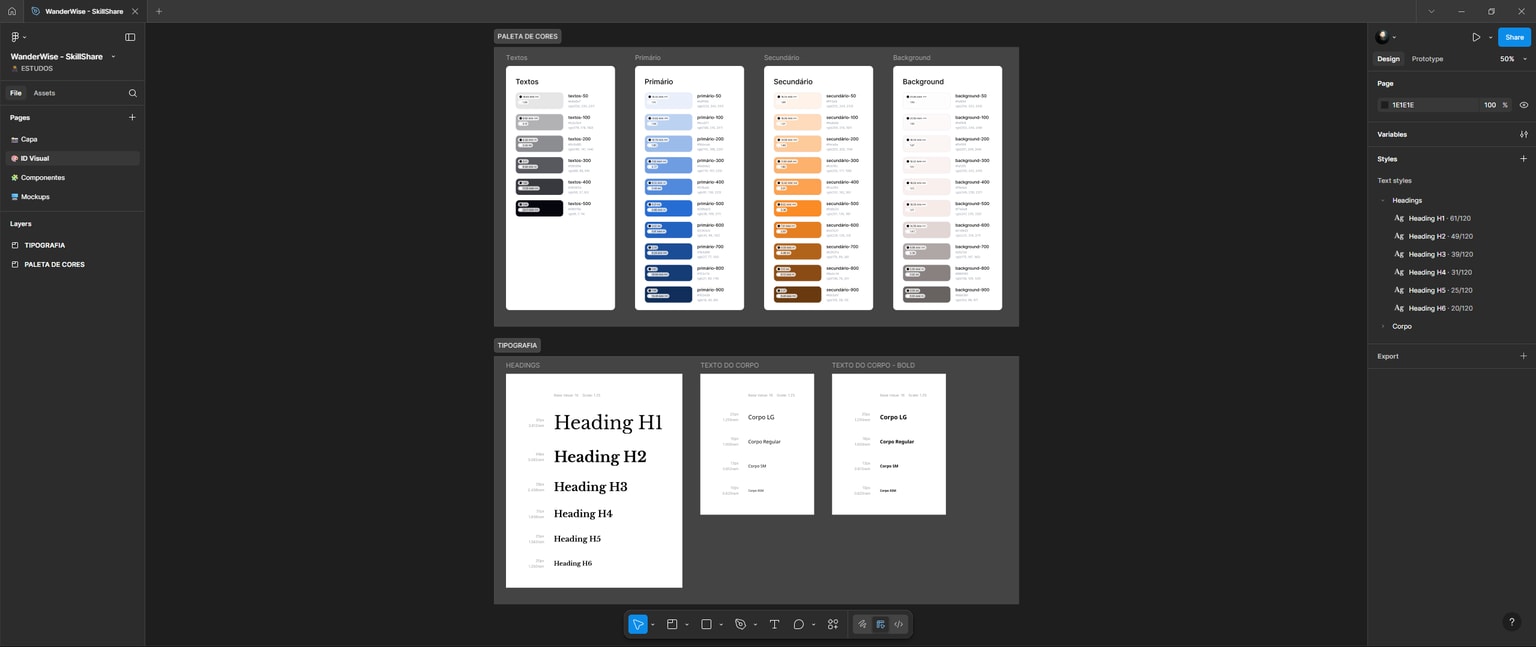Click the ESTUDOS project link
The image size is (1536, 647).
point(36,69)
